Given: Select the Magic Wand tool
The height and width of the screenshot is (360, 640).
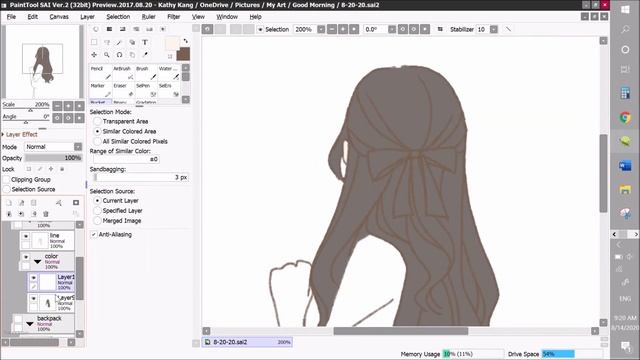Looking at the screenshot, I should click(119, 42).
